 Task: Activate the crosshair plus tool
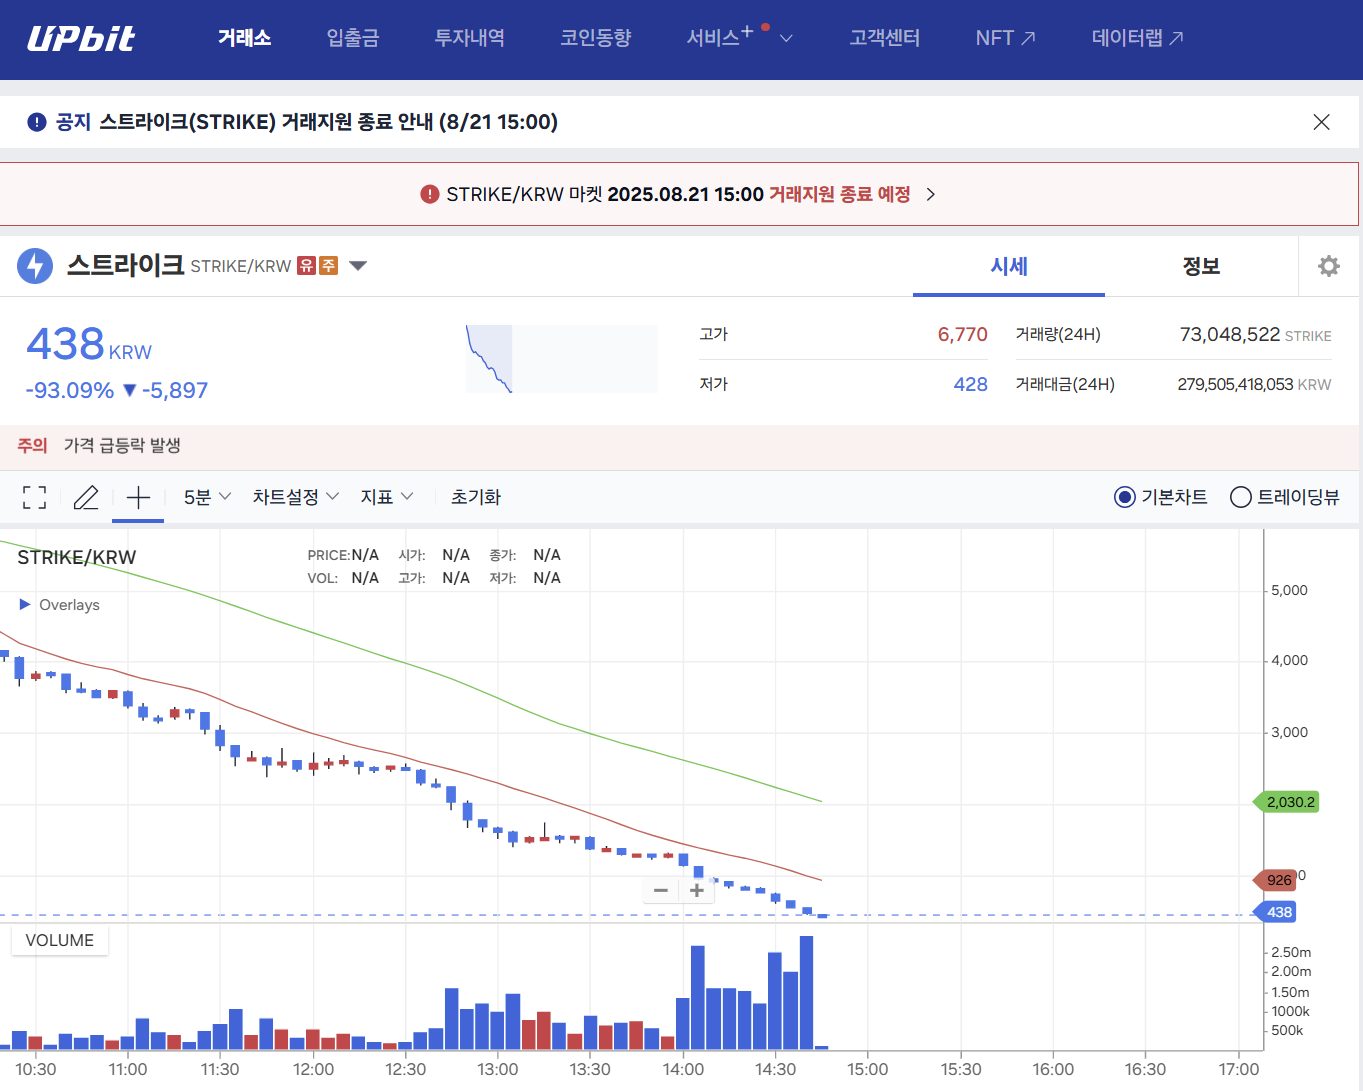click(138, 496)
